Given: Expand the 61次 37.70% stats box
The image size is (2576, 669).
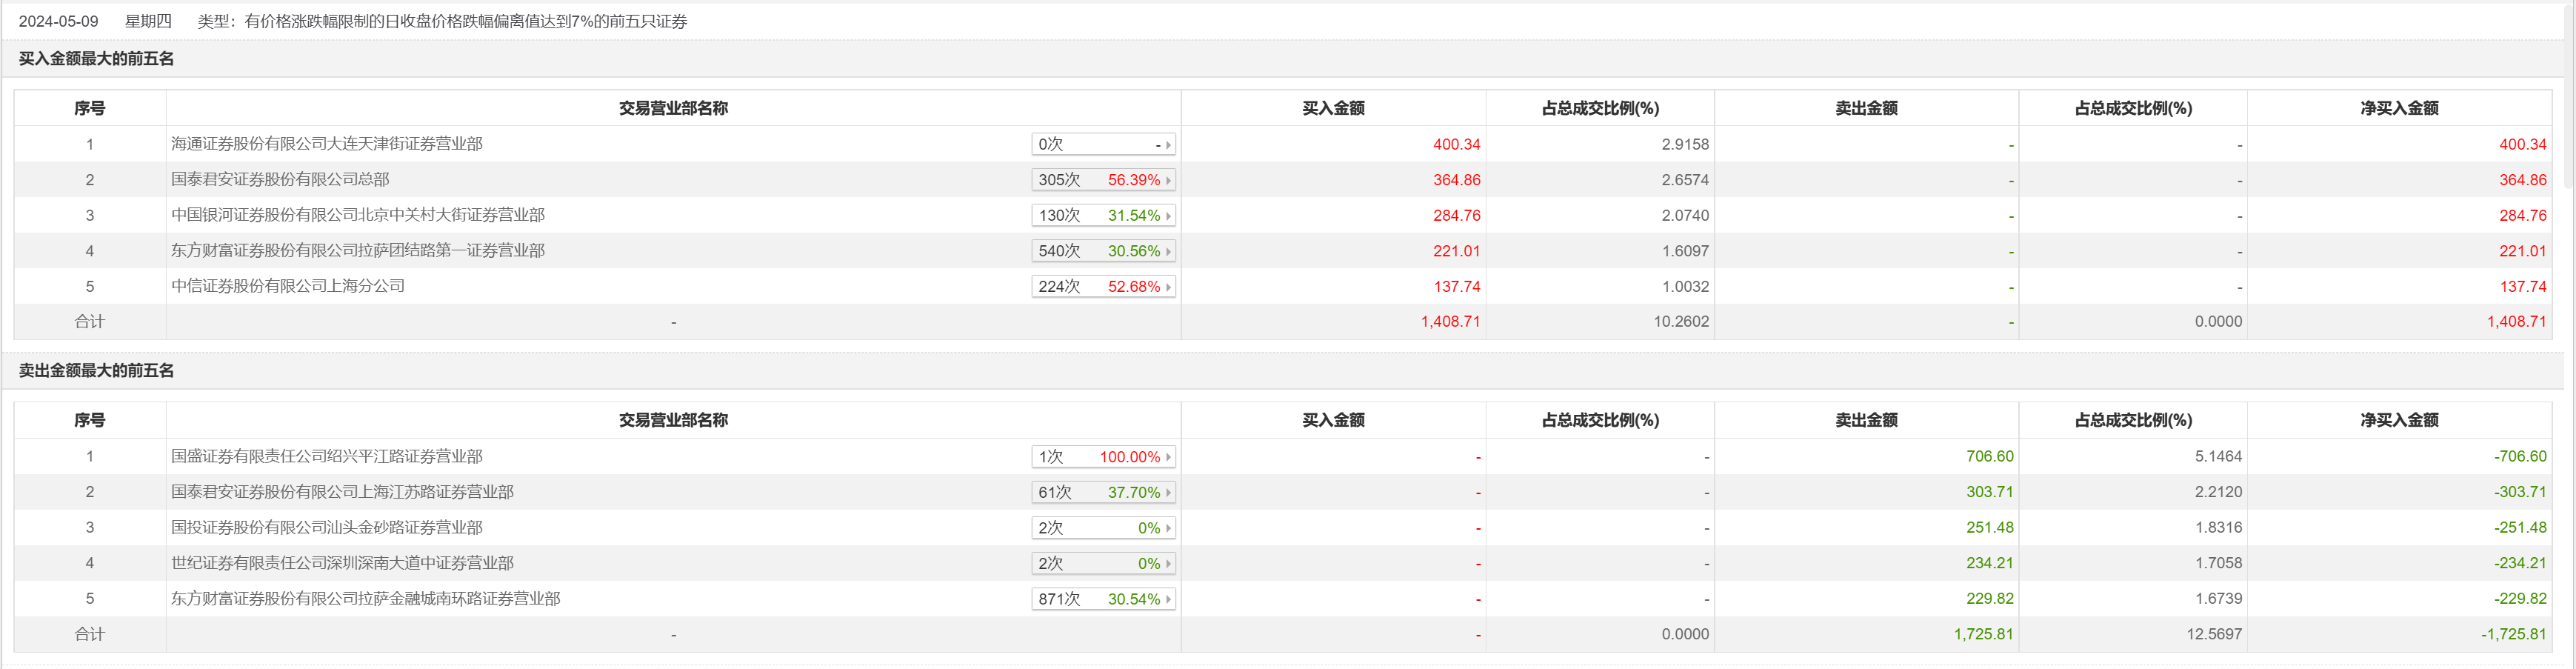Looking at the screenshot, I should click(1103, 493).
